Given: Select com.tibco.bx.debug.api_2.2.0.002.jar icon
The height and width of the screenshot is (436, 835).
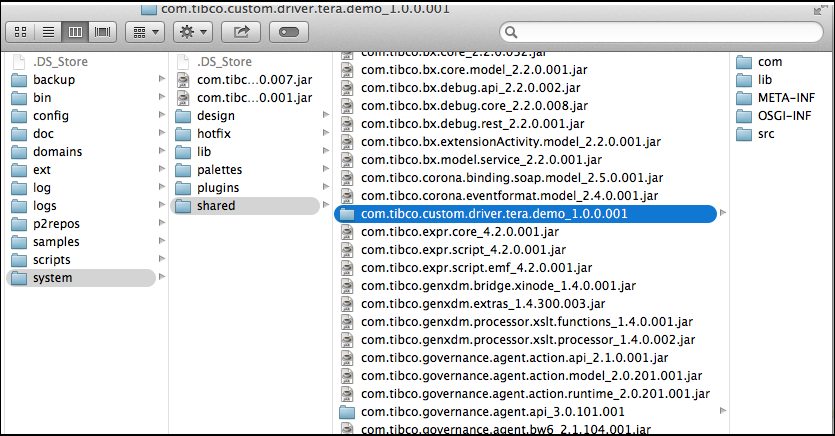Looking at the screenshot, I should [347, 88].
